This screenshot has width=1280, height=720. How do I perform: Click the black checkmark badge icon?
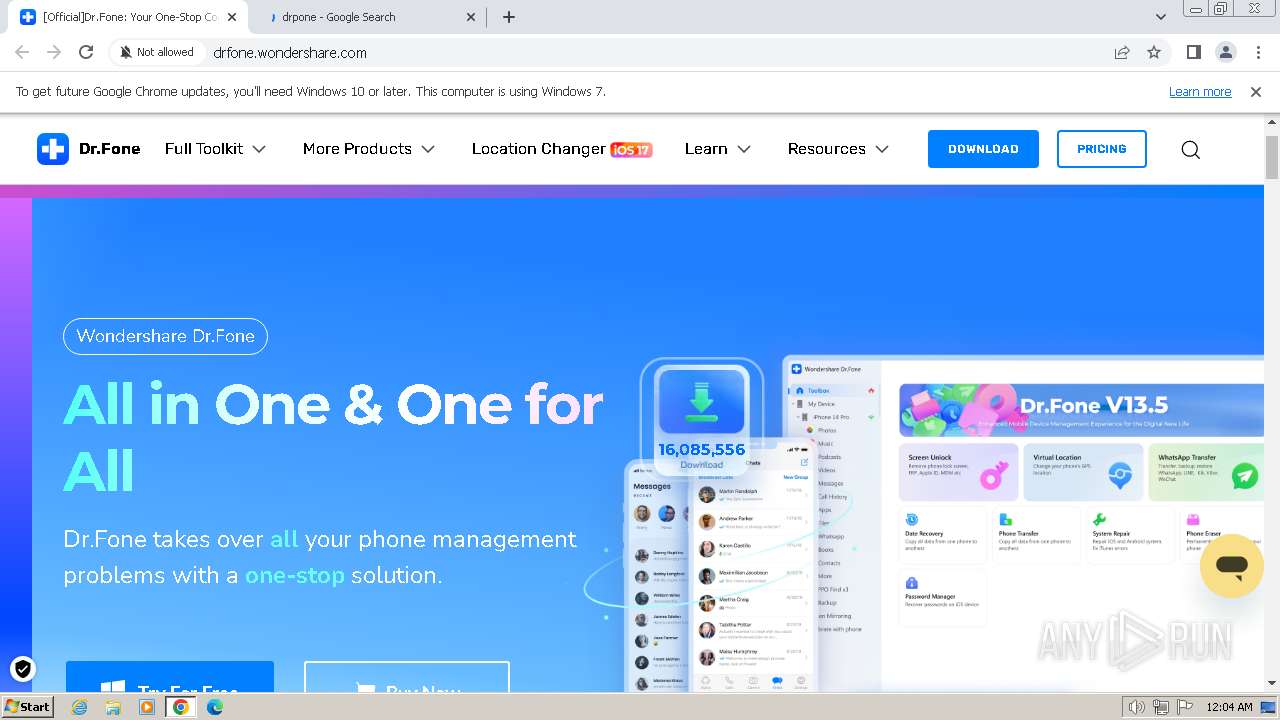click(22, 669)
